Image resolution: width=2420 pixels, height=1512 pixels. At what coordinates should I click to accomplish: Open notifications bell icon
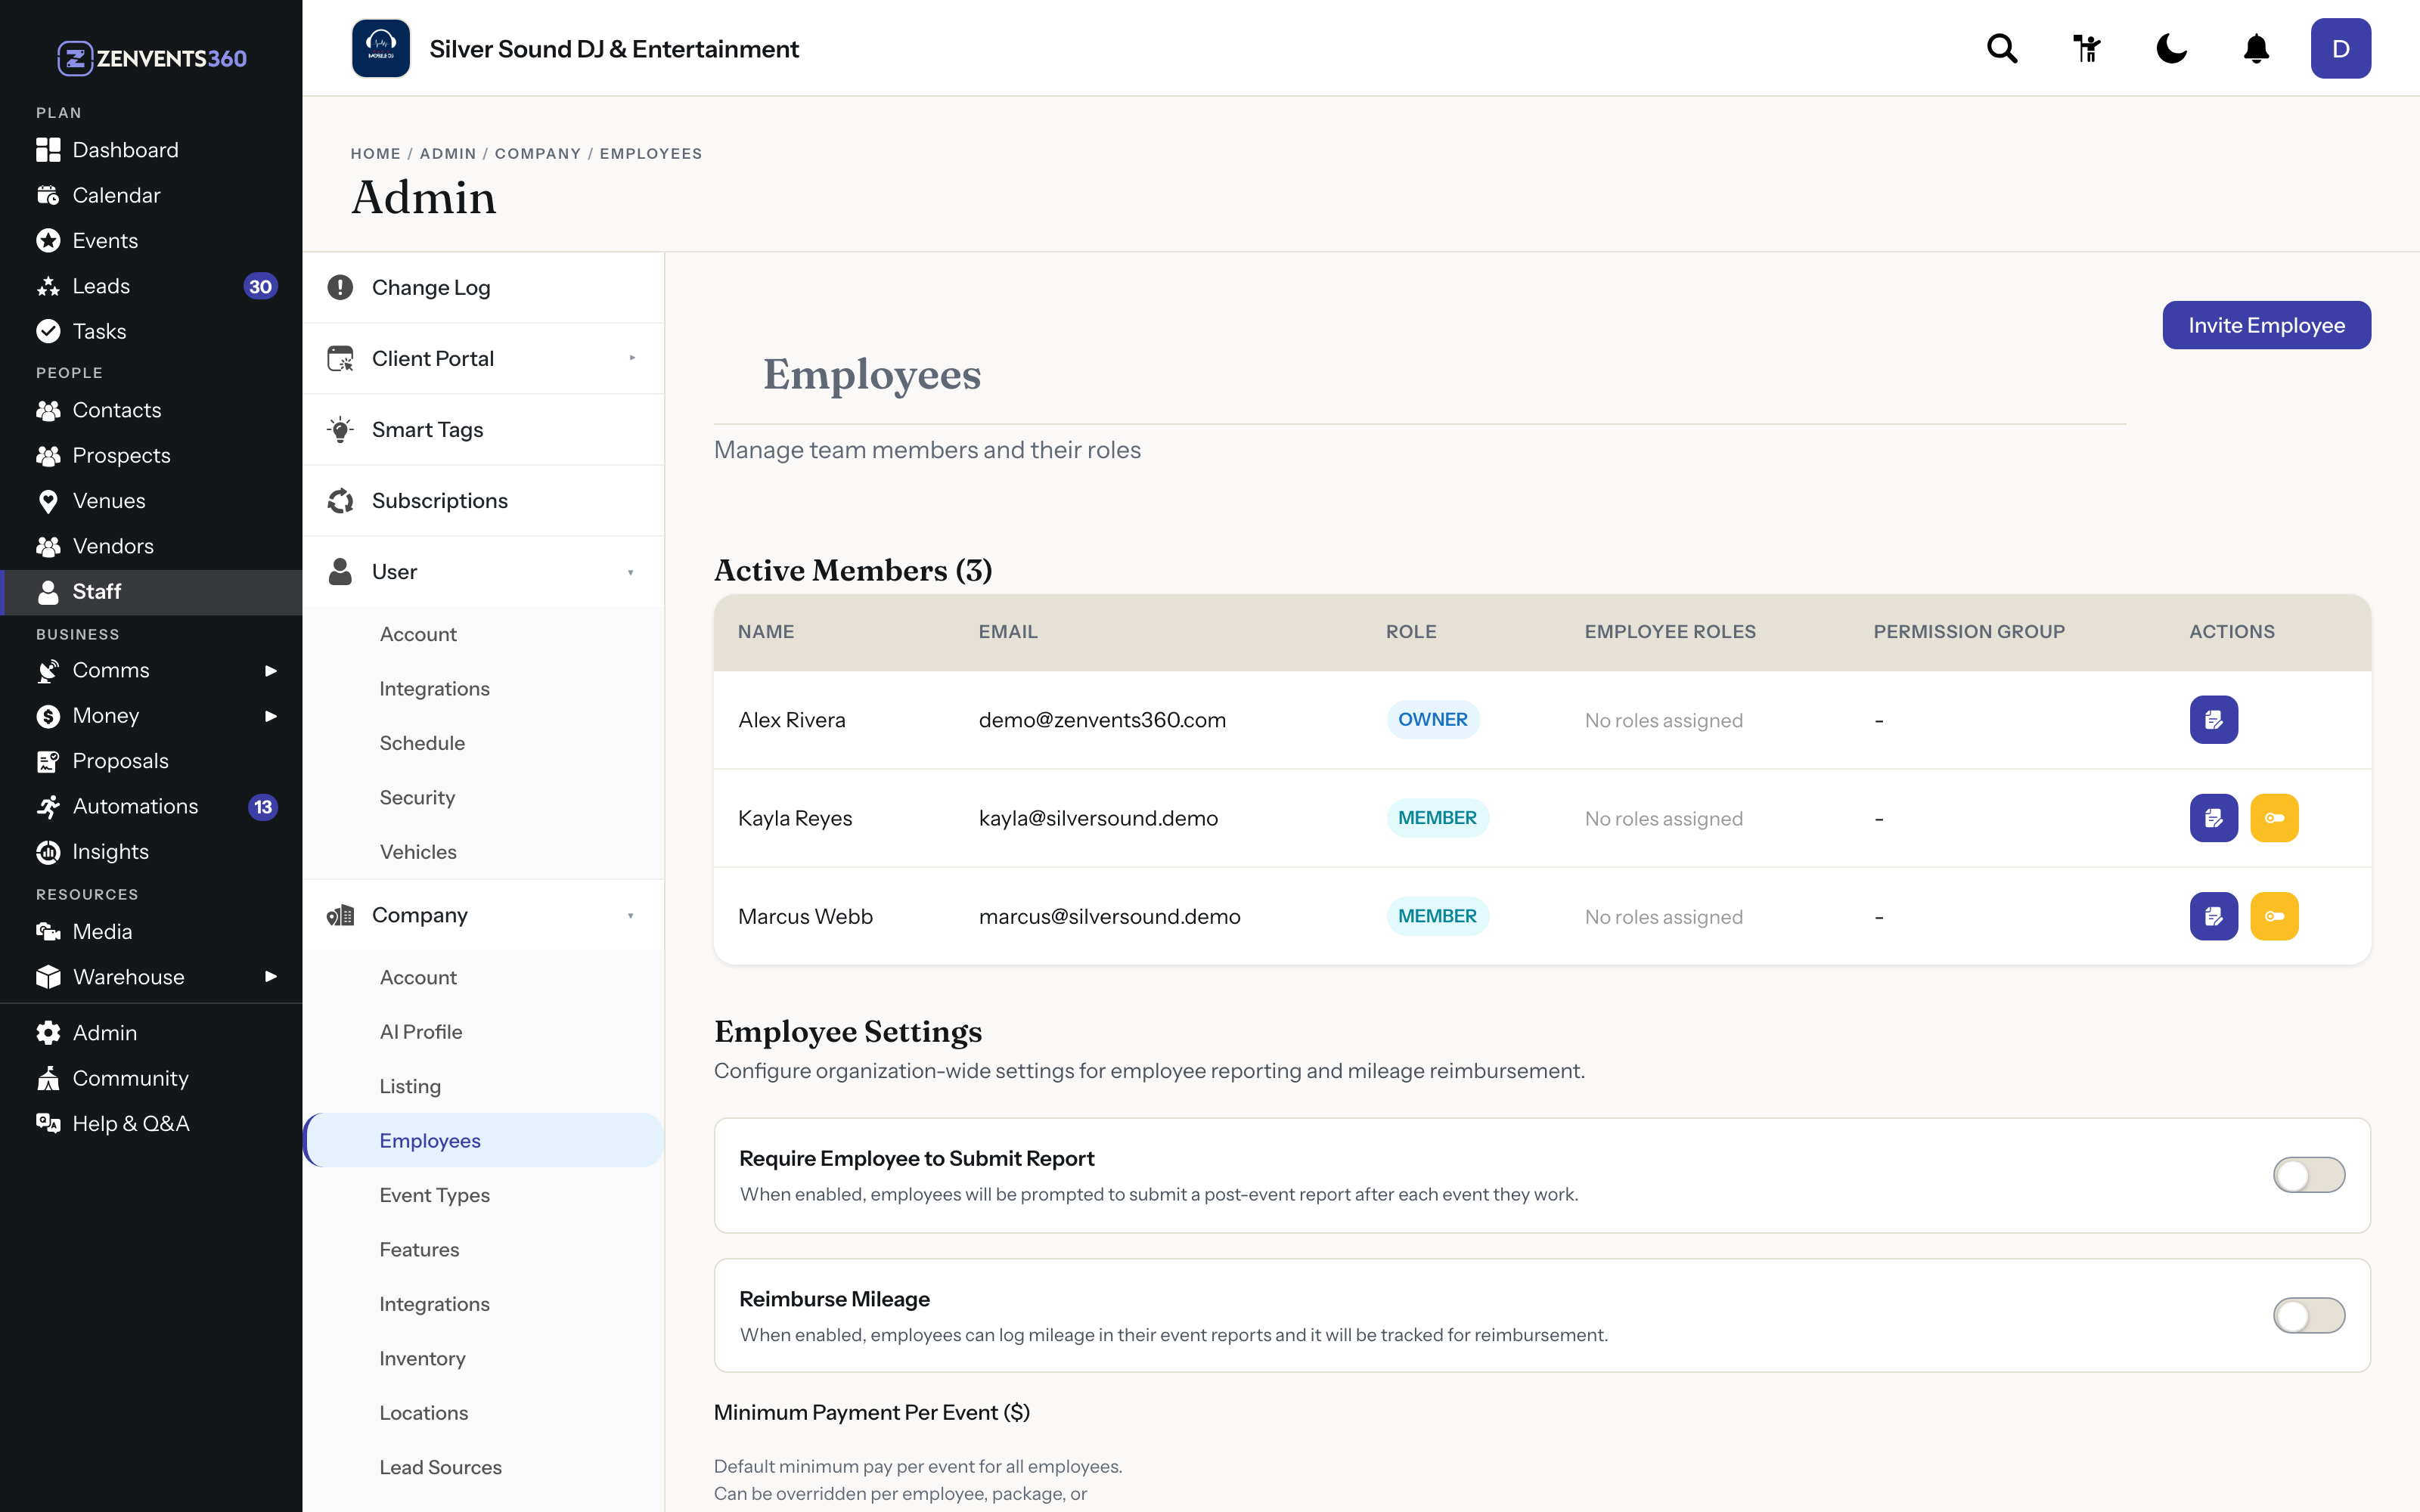[2256, 48]
